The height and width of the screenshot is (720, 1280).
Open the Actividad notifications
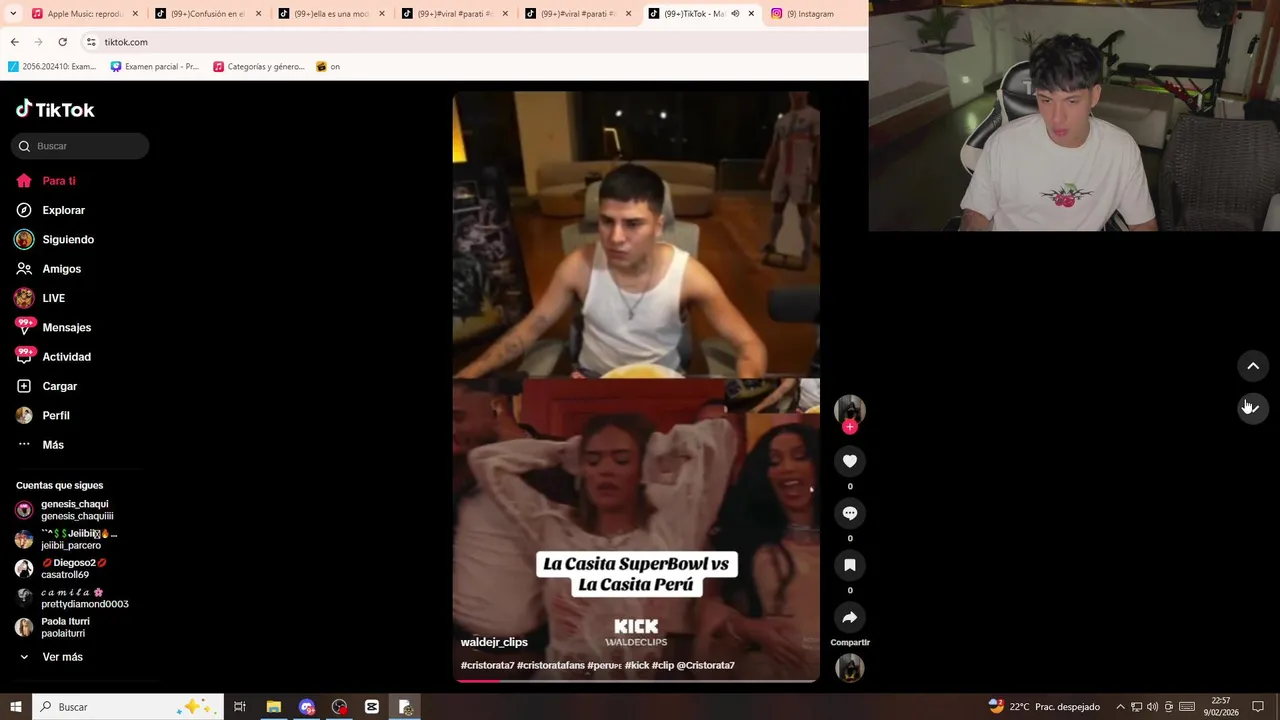pyautogui.click(x=53, y=357)
